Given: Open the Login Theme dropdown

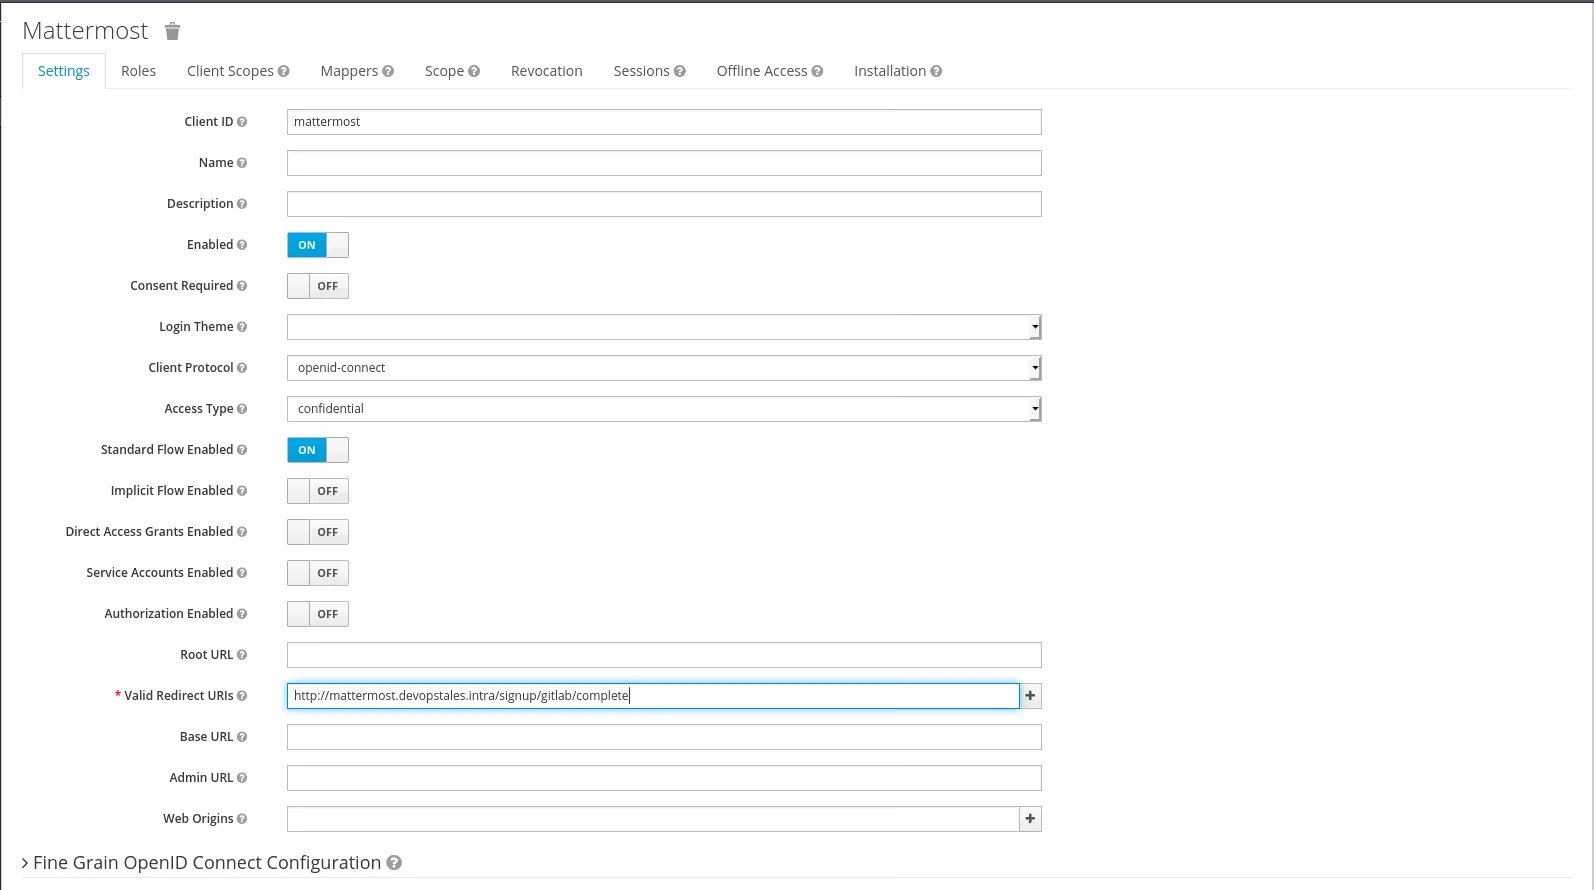Looking at the screenshot, I should (663, 327).
